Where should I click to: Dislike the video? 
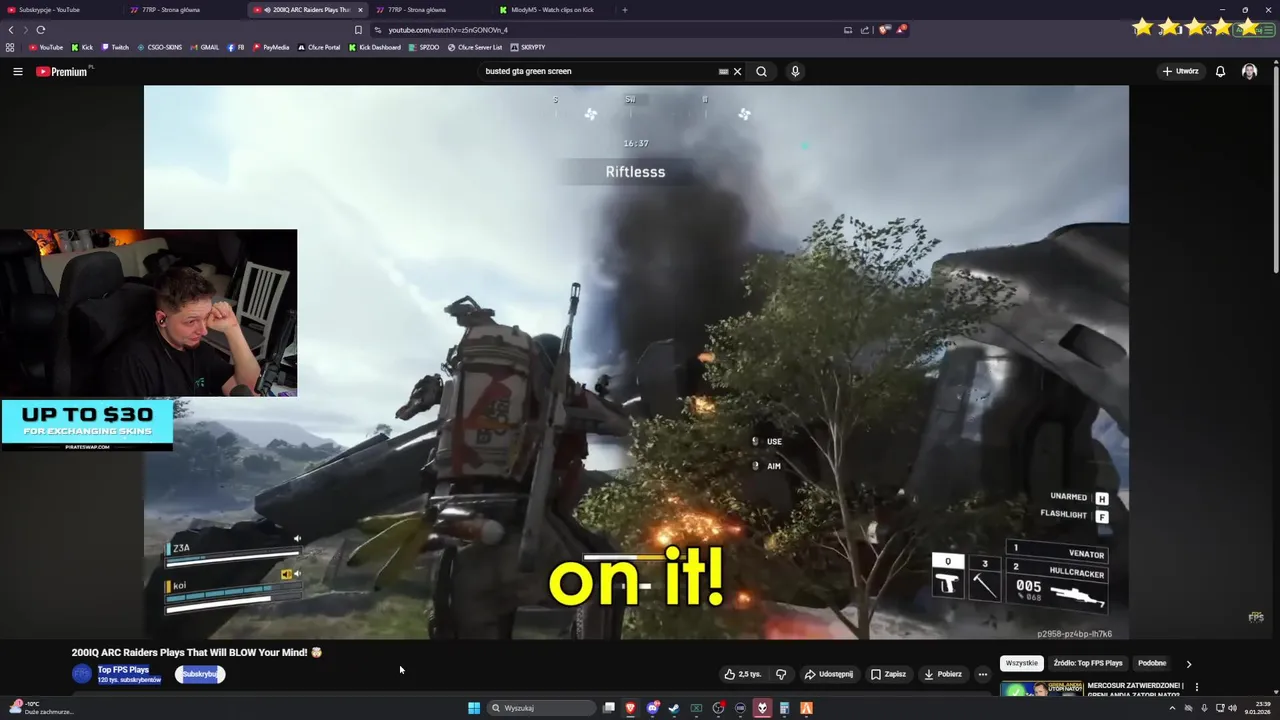tap(781, 674)
